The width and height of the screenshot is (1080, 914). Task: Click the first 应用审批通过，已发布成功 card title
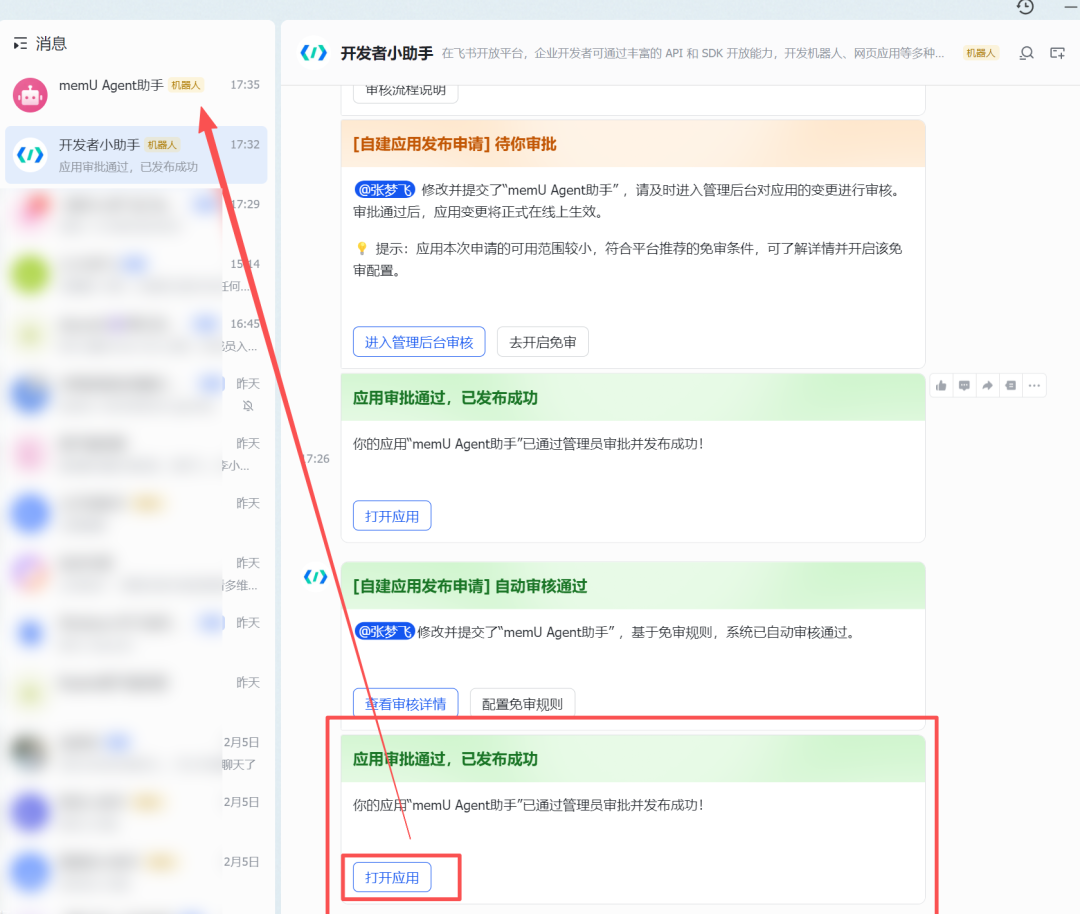[x=445, y=397]
